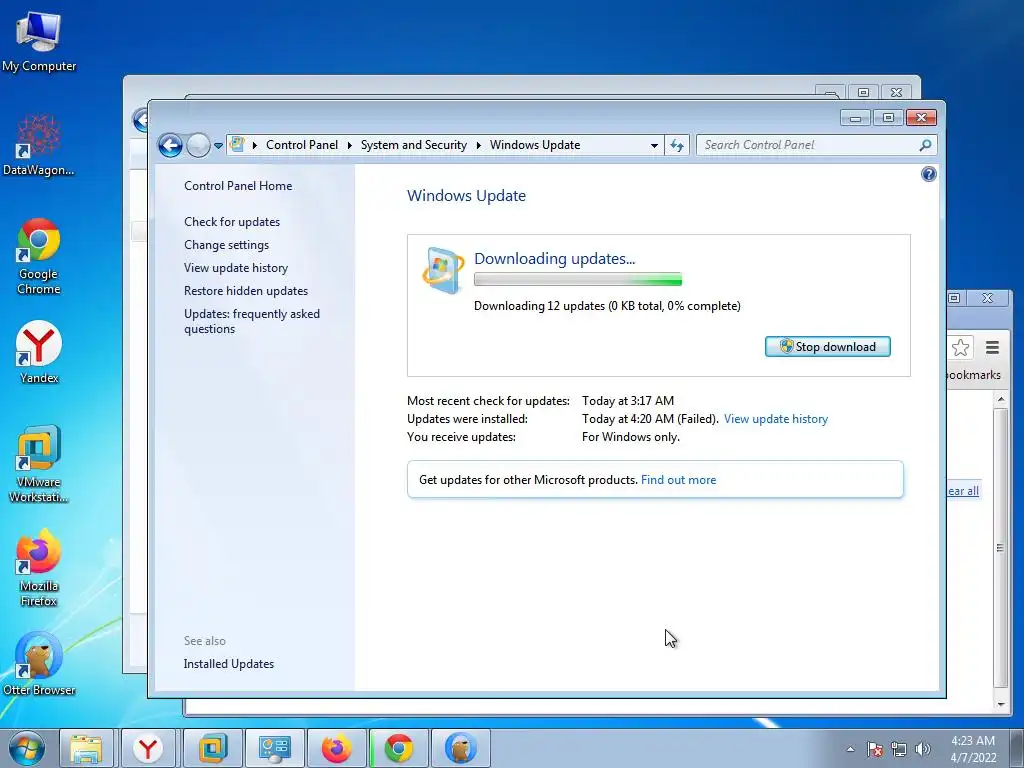Open the DataWagon desktop shortcut
1024x768 pixels.
pos(39,145)
